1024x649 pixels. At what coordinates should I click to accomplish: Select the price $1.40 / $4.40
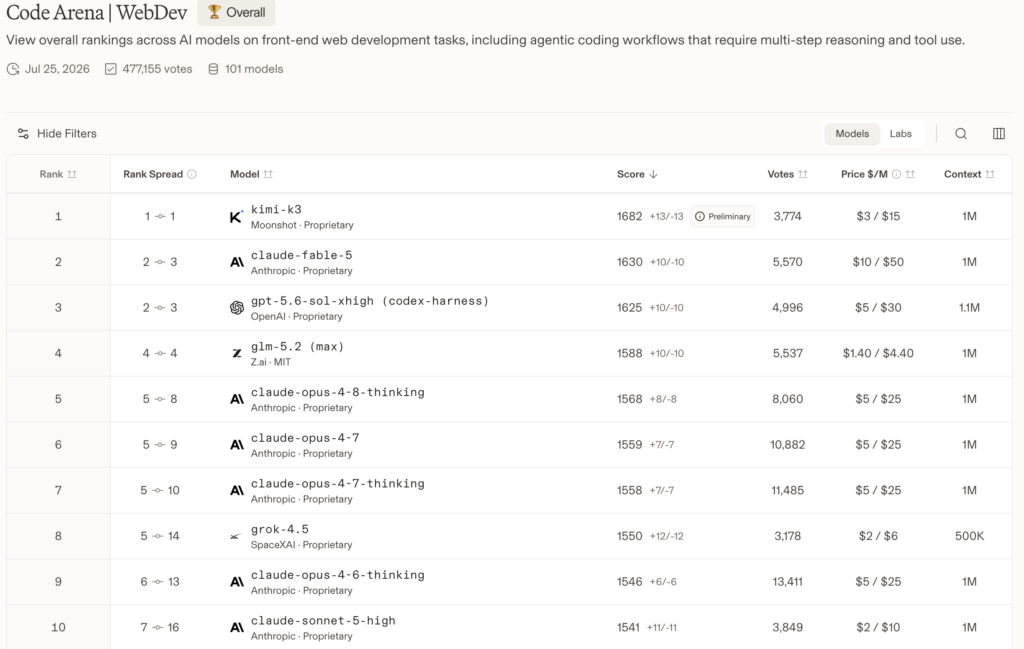[x=878, y=353]
